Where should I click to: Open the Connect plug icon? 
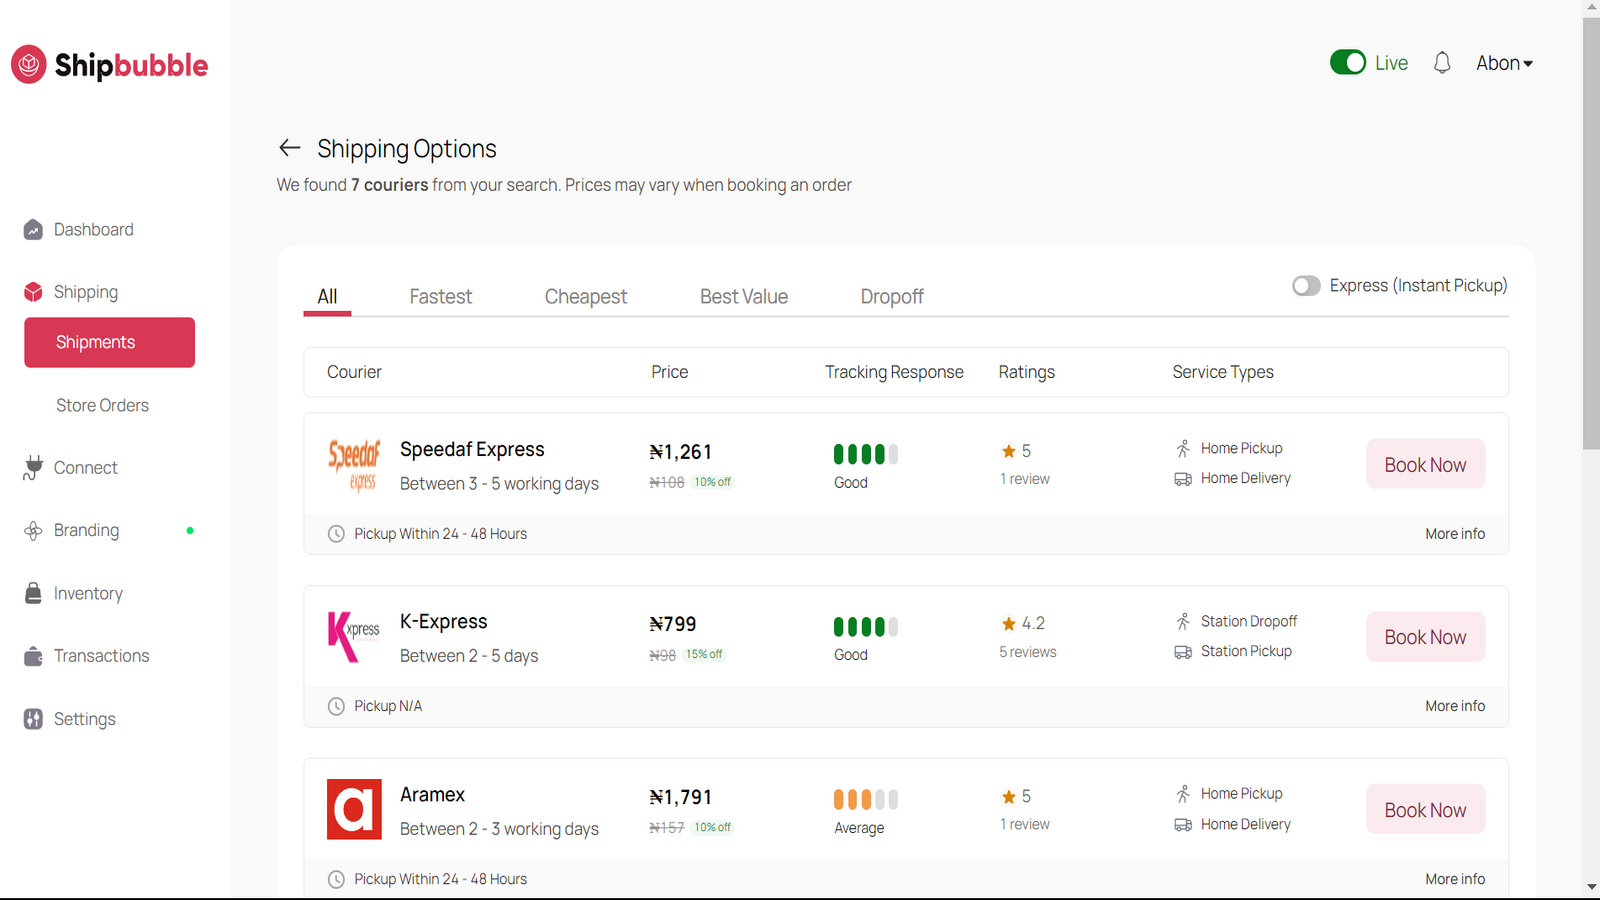pos(33,468)
